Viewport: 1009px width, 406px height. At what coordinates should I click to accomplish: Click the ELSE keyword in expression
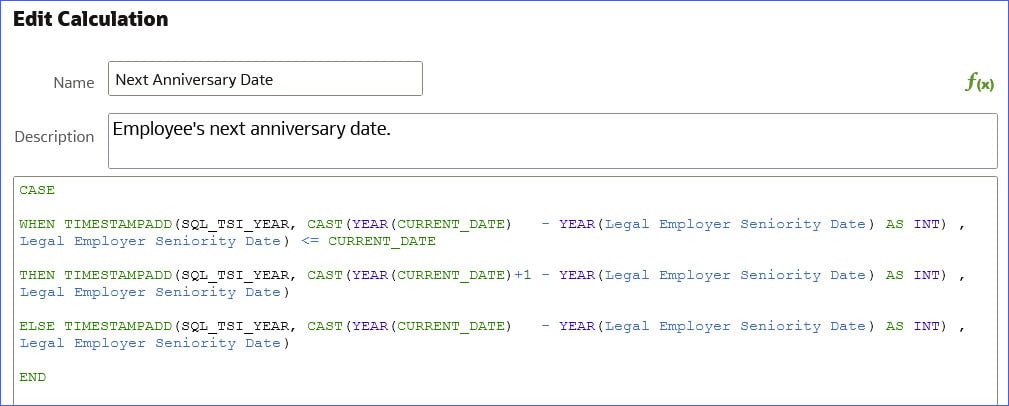point(37,326)
